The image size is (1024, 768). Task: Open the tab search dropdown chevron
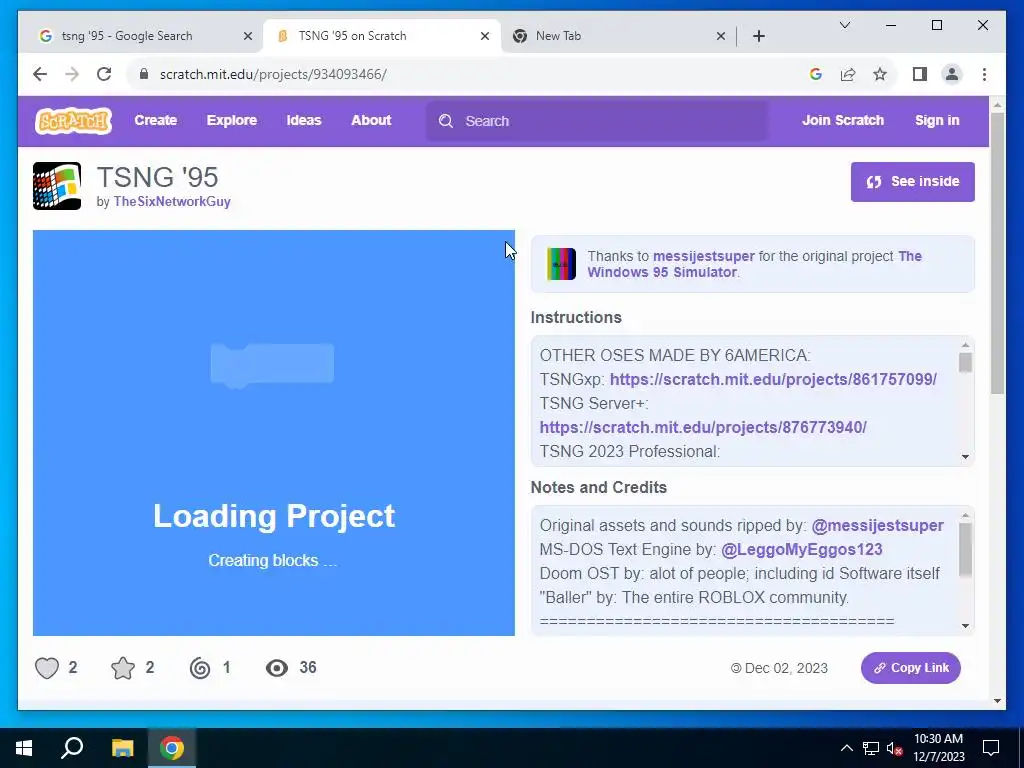[x=844, y=25]
